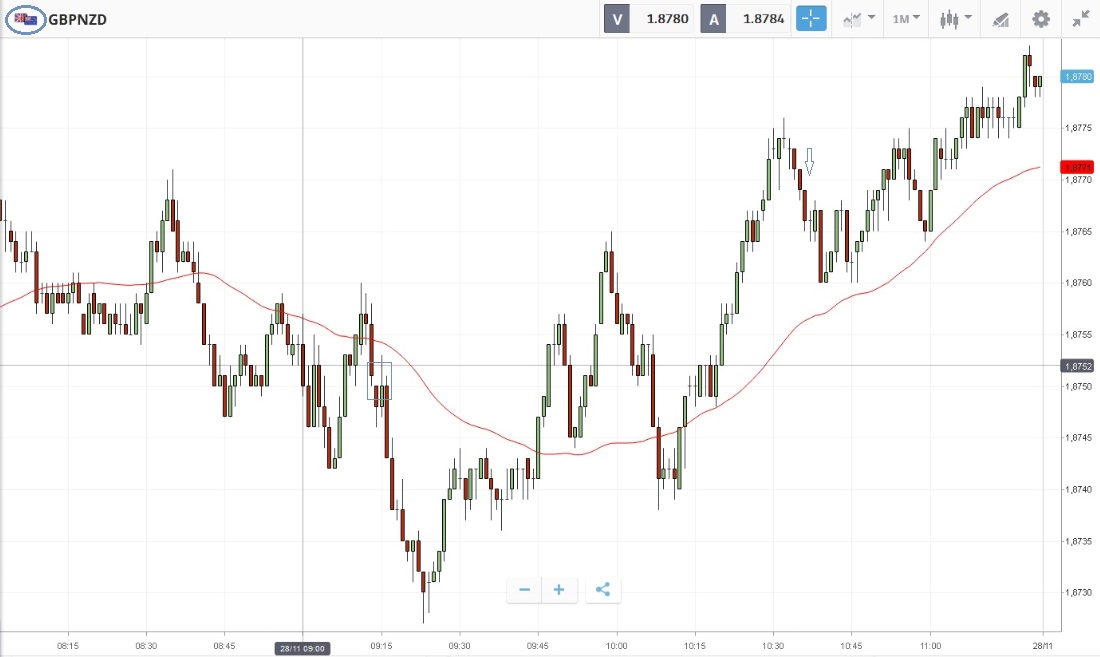The height and width of the screenshot is (657, 1100).
Task: Toggle the crosshair cursor button
Action: pos(811,18)
